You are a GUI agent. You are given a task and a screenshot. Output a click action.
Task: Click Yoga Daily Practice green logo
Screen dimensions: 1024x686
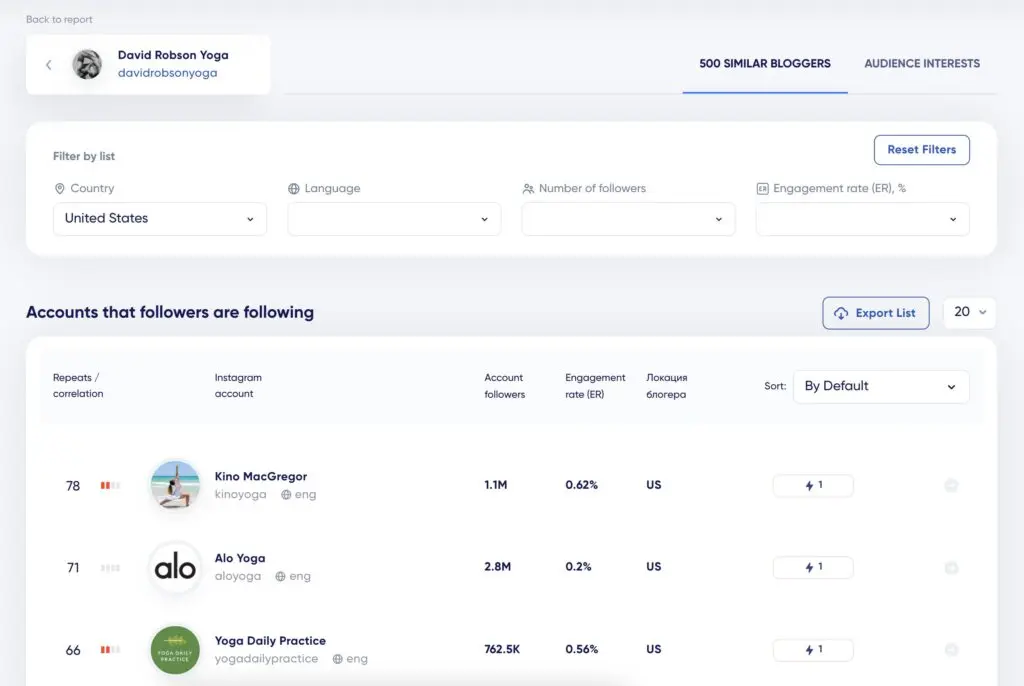(175, 649)
